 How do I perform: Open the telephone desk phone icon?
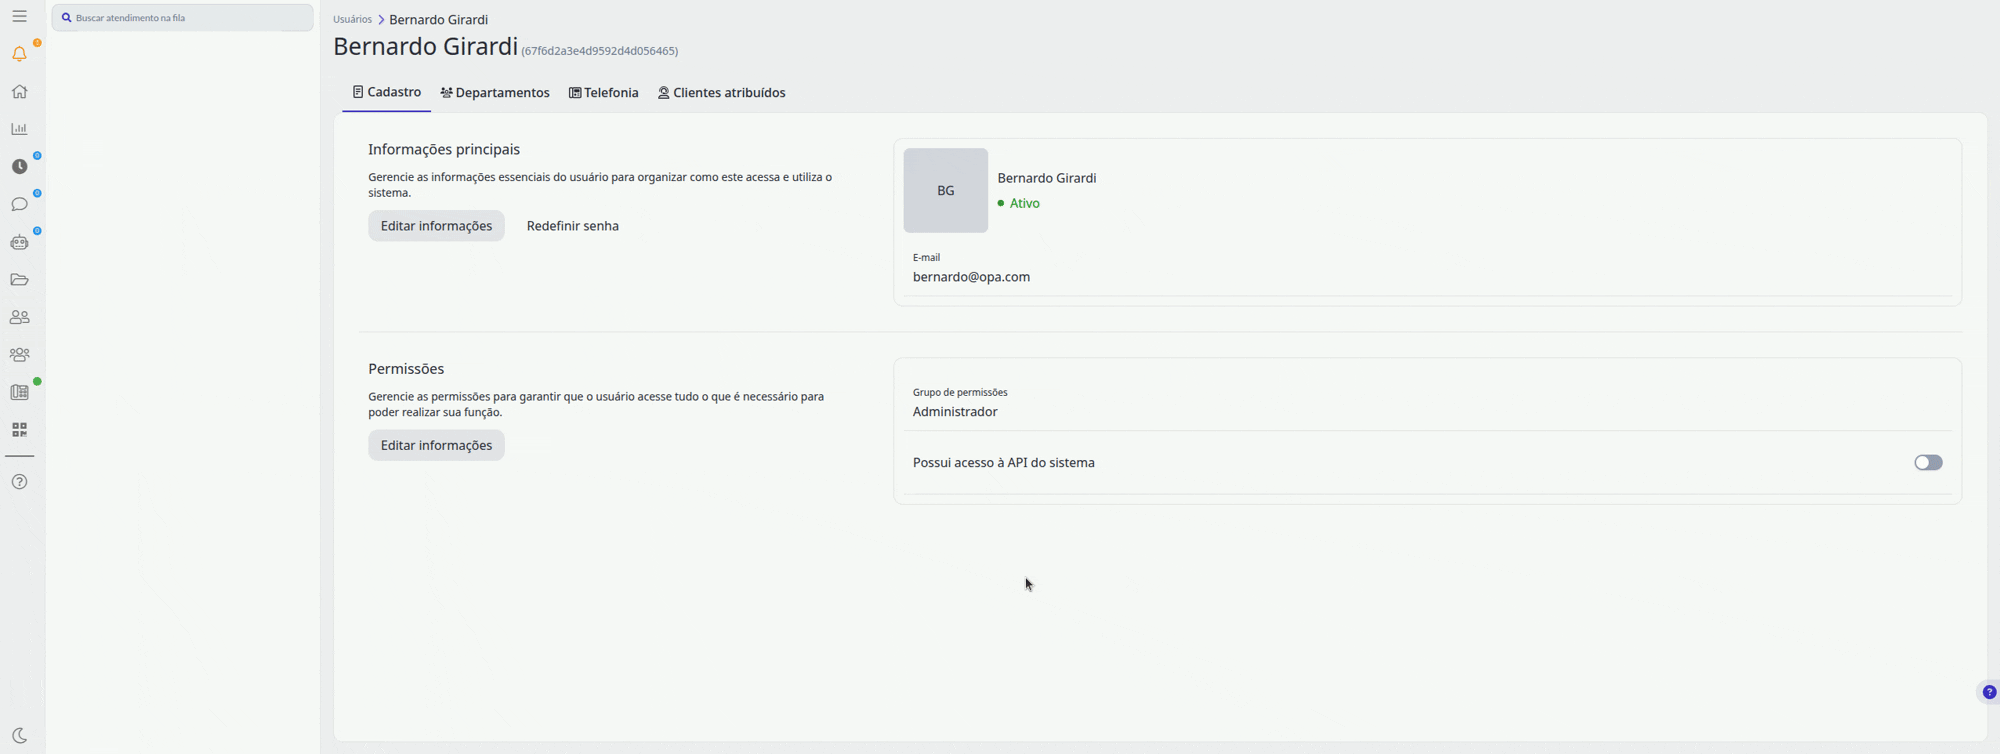click(19, 392)
